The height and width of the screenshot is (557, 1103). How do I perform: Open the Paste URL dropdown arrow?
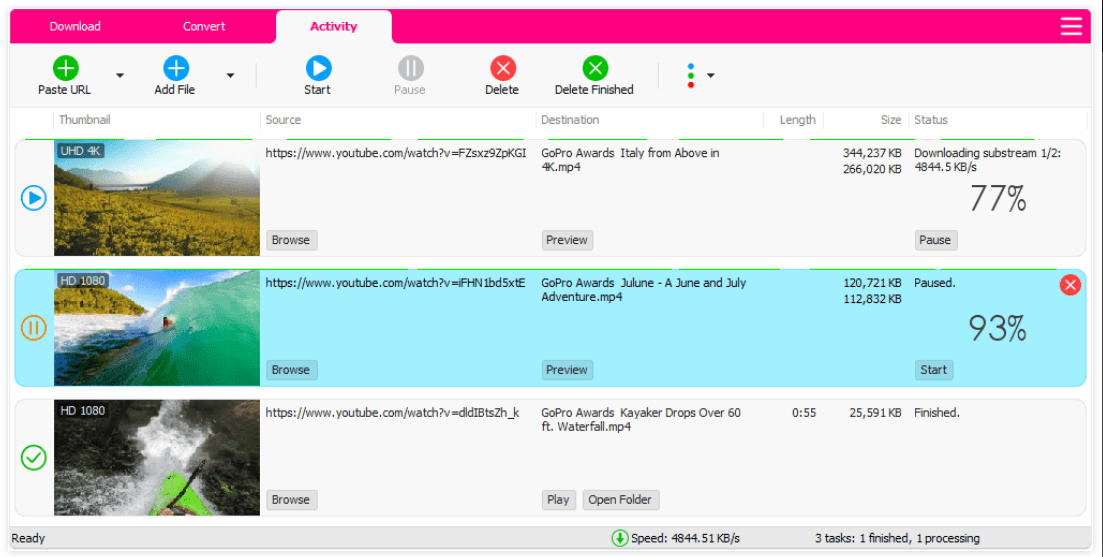click(120, 75)
